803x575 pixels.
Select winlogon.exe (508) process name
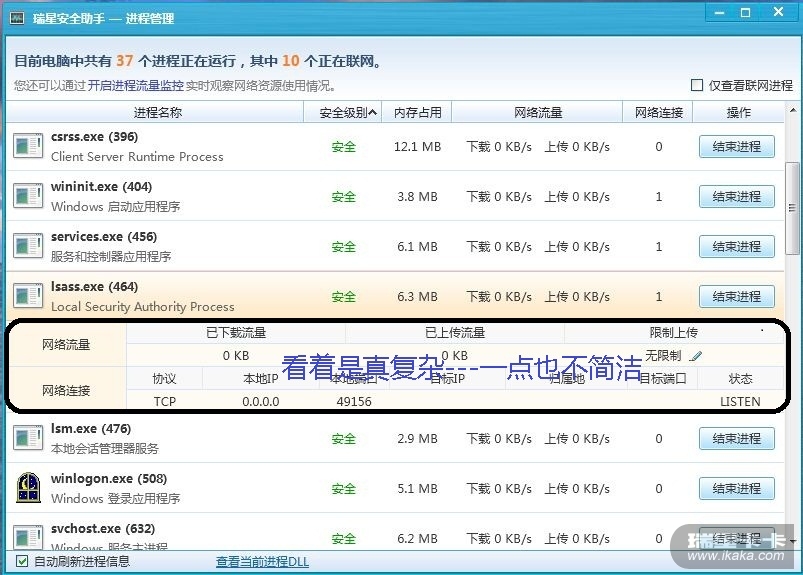(109, 479)
